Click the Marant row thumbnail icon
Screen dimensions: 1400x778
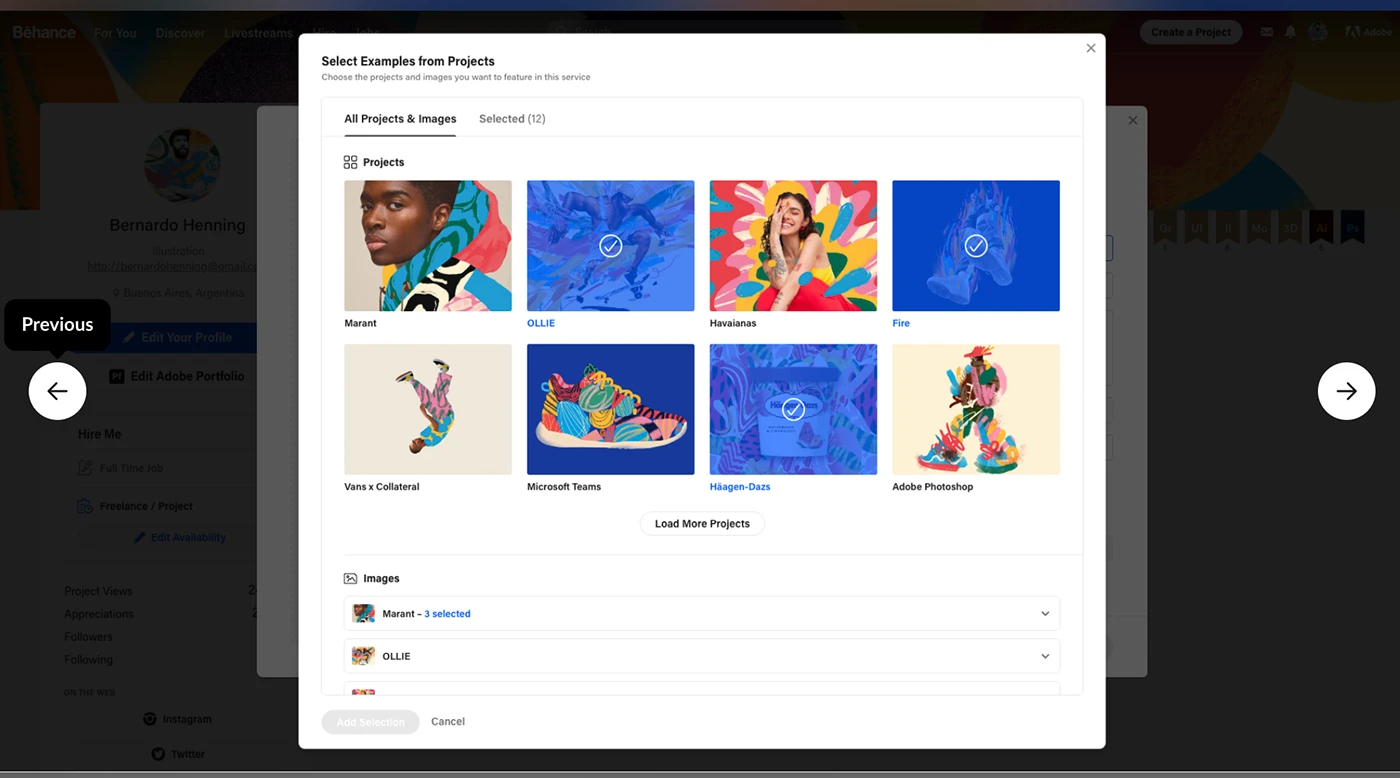tap(364, 613)
